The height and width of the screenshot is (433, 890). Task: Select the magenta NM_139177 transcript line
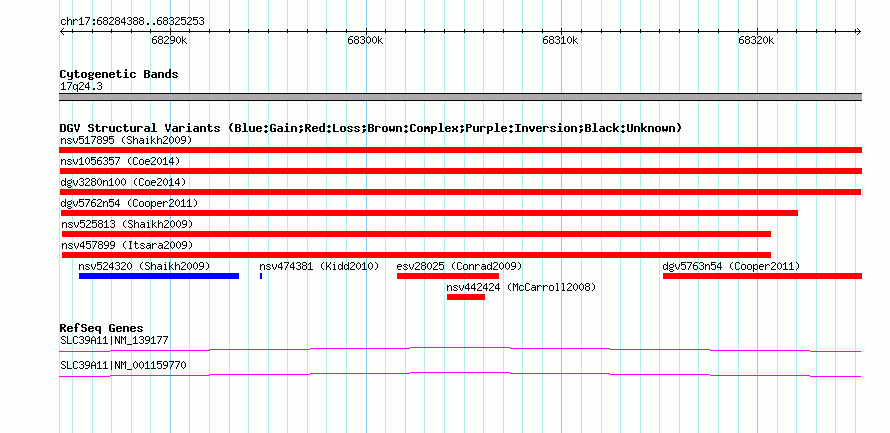(x=460, y=350)
